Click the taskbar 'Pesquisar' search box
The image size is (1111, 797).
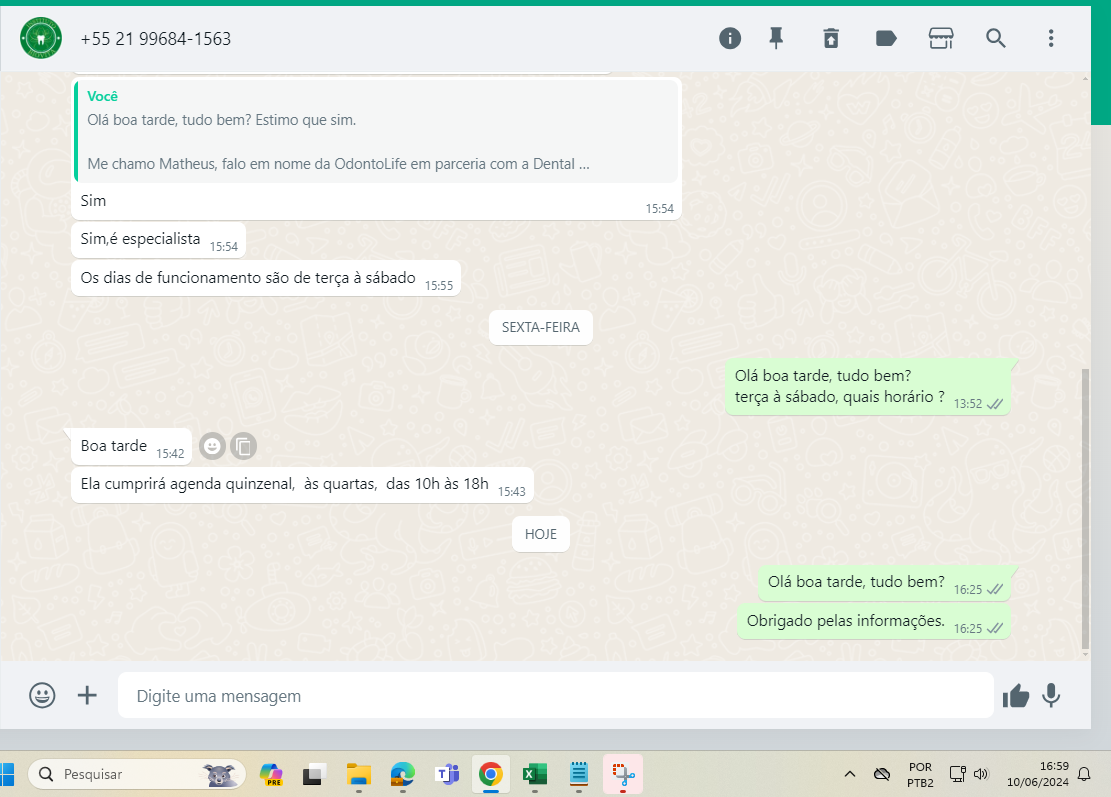pyautogui.click(x=137, y=774)
